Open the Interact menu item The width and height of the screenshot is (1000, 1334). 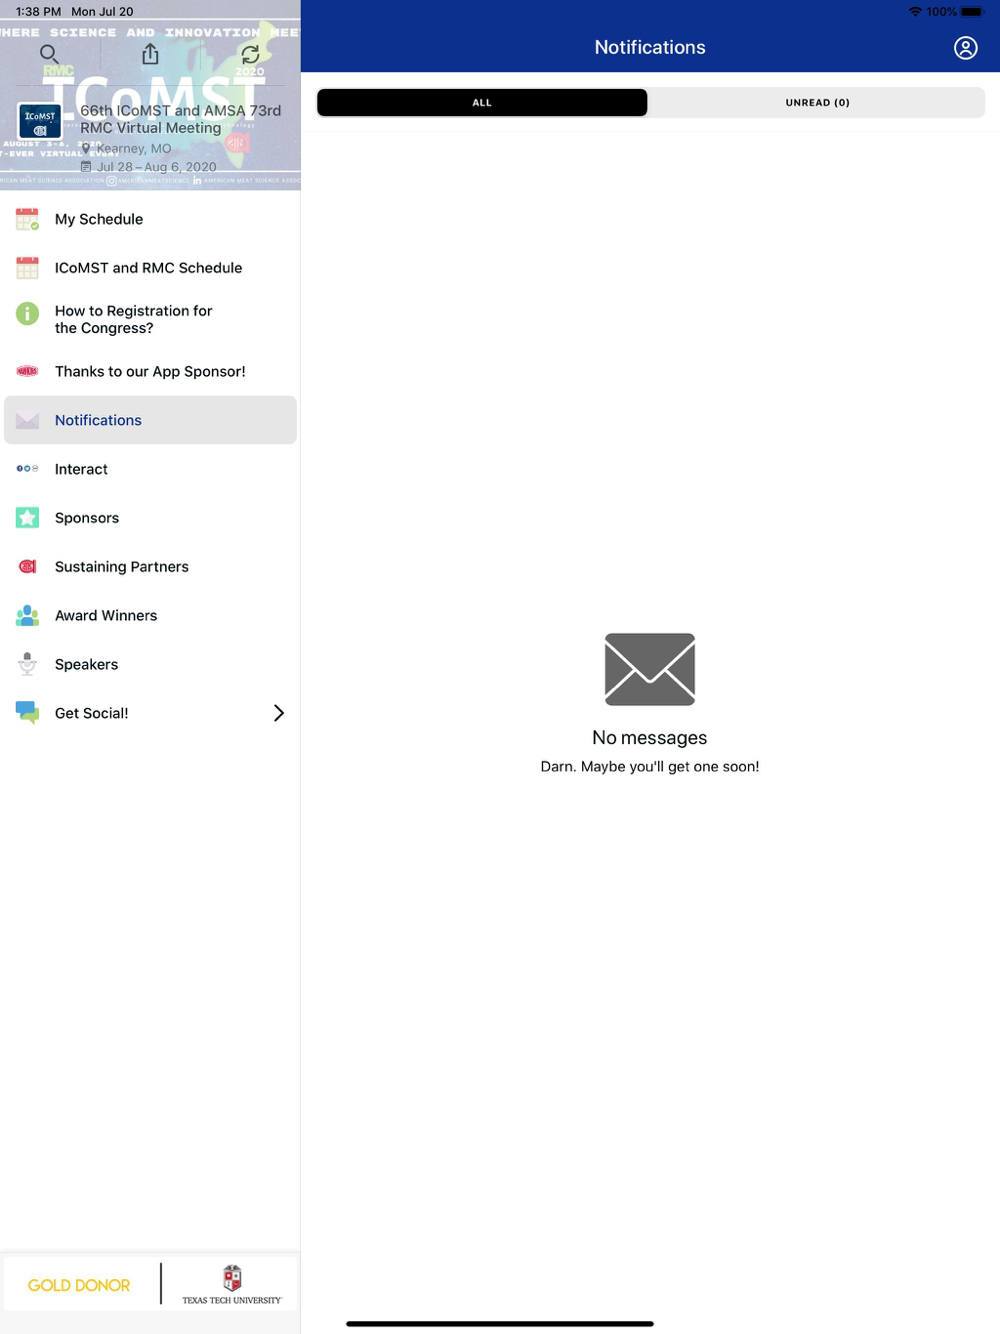150,469
